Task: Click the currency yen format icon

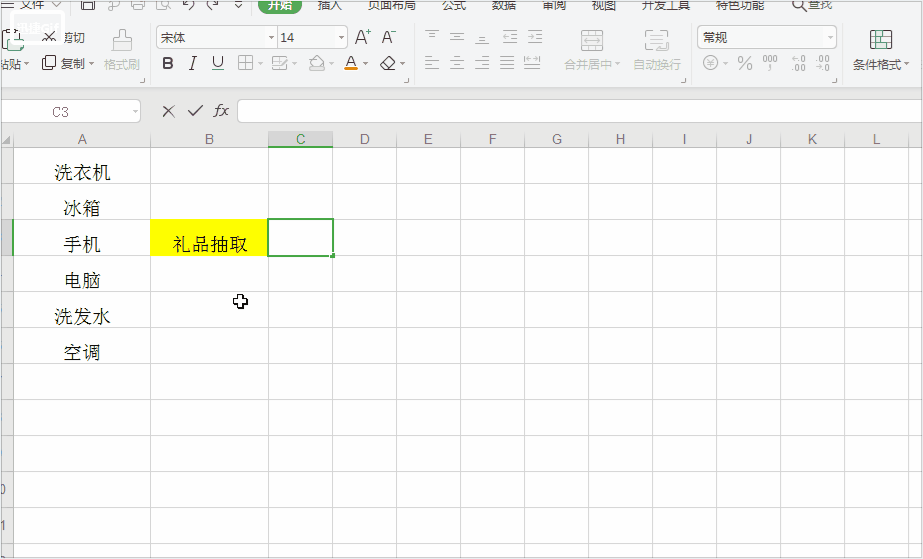Action: point(710,63)
